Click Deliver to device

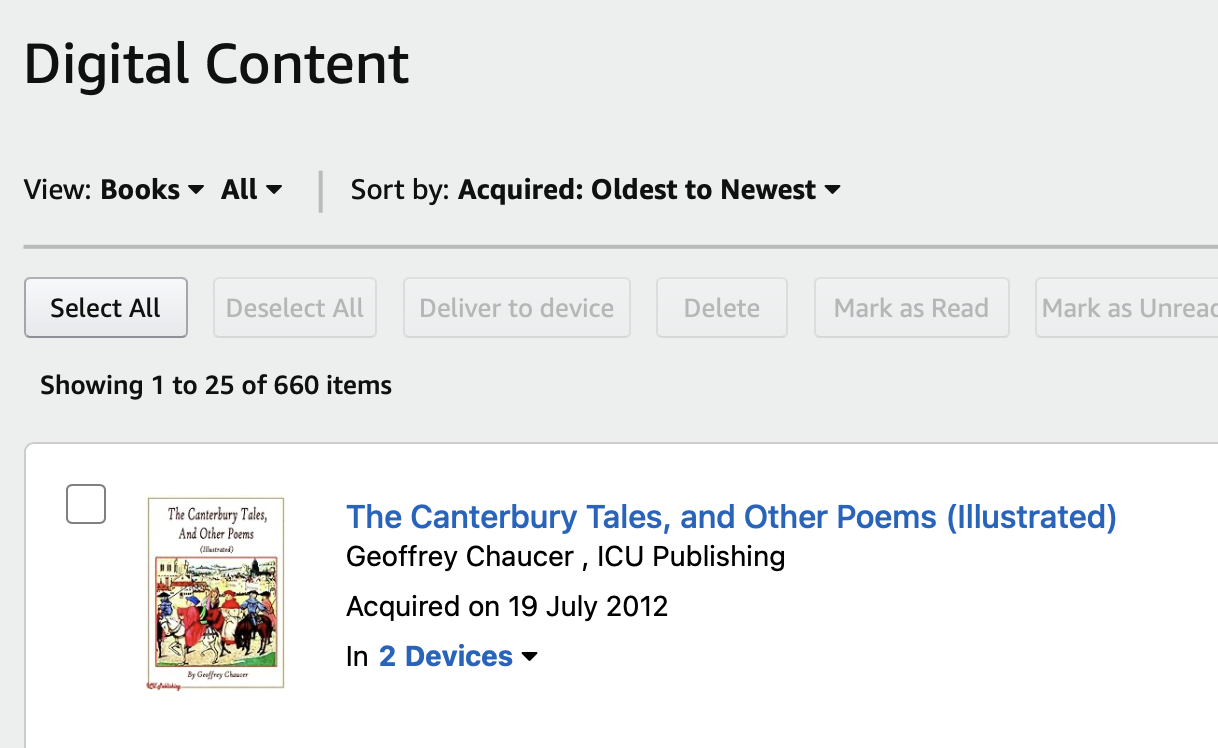pos(516,307)
